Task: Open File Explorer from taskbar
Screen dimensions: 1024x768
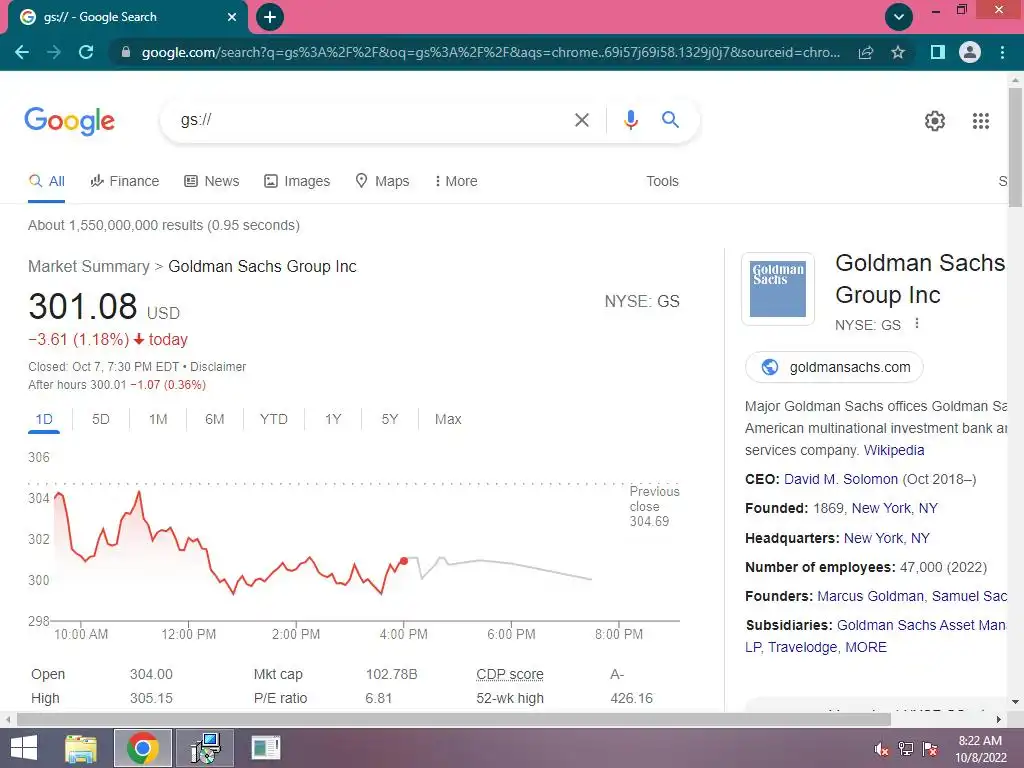Action: [x=81, y=748]
